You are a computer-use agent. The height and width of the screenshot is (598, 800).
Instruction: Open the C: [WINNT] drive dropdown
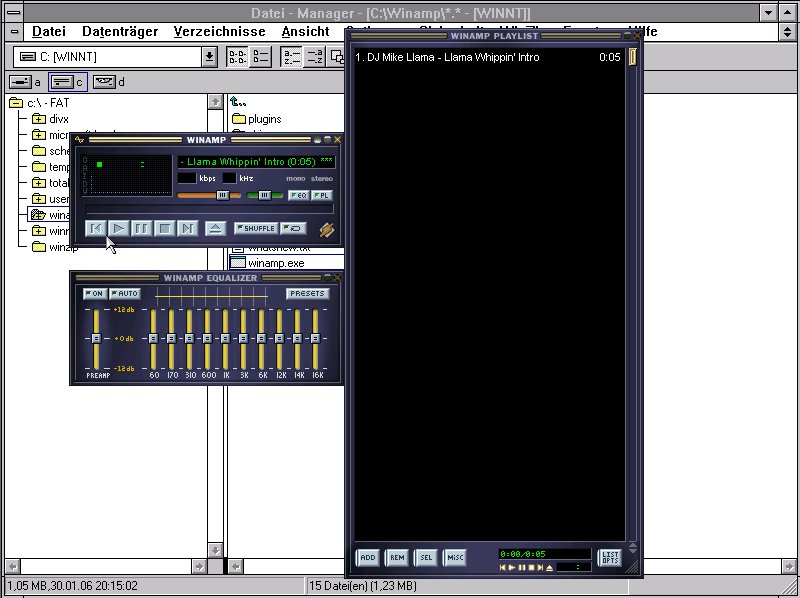(209, 57)
